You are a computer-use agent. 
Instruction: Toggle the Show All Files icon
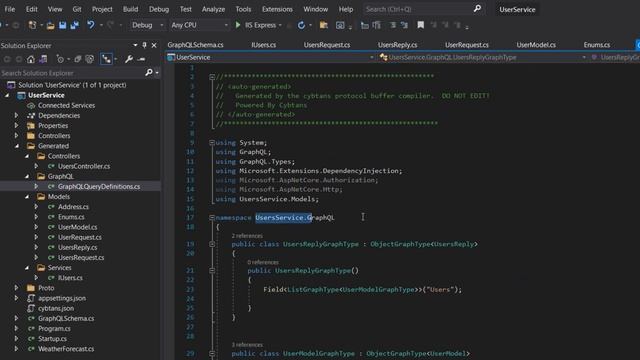tap(89, 59)
